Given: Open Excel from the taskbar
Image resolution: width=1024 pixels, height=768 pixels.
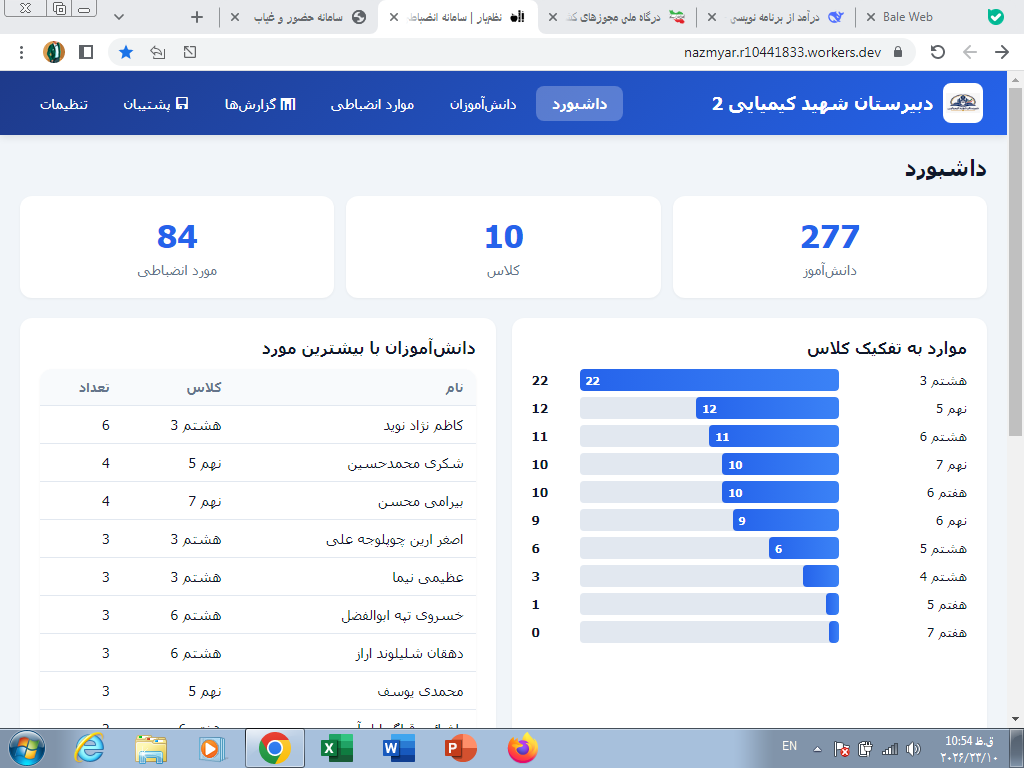Looking at the screenshot, I should [x=337, y=748].
